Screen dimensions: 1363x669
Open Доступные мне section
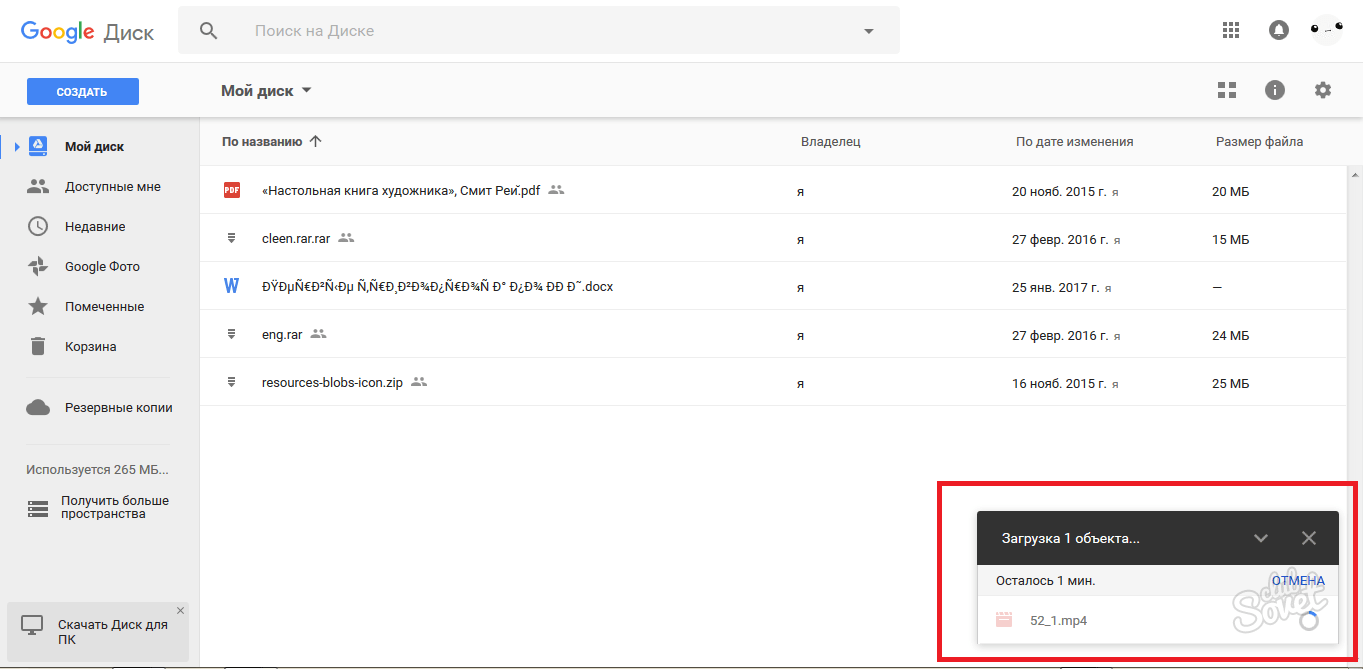tap(112, 187)
